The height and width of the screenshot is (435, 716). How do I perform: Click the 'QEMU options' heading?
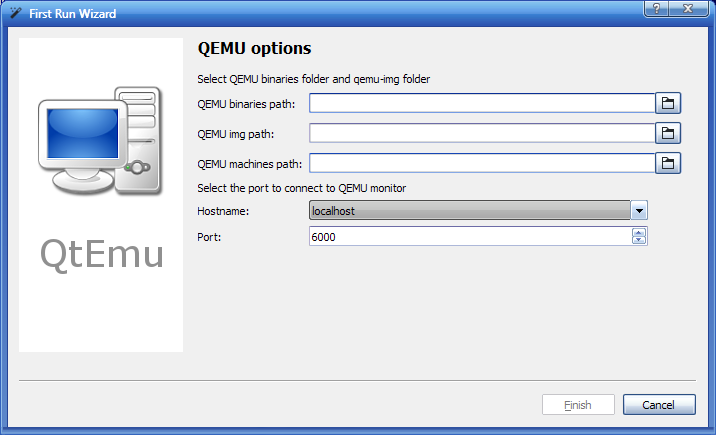click(x=254, y=48)
